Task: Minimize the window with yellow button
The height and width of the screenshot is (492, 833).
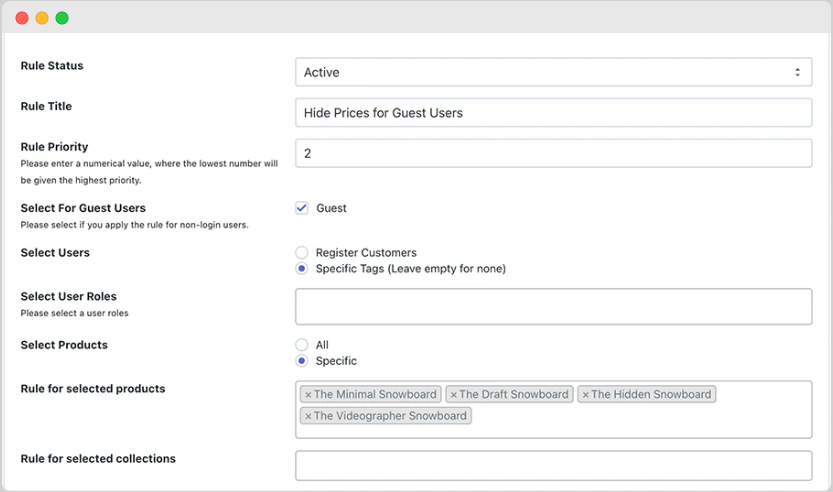Action: 42,18
